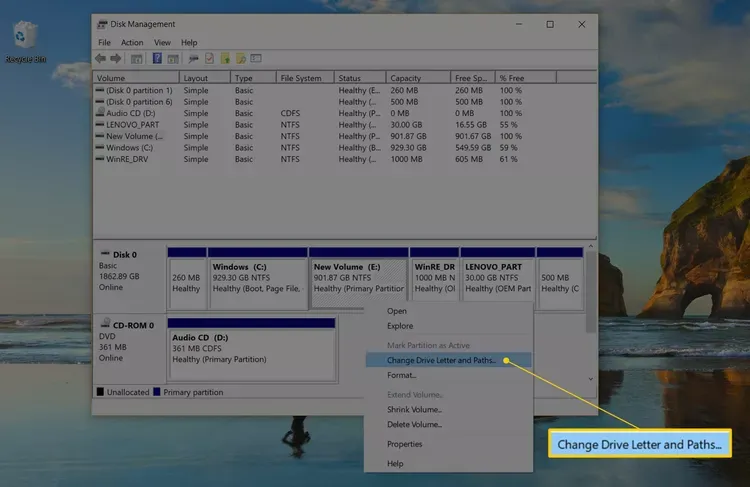The width and height of the screenshot is (750, 487).
Task: Select Delete Volume in context menu
Action: point(414,424)
